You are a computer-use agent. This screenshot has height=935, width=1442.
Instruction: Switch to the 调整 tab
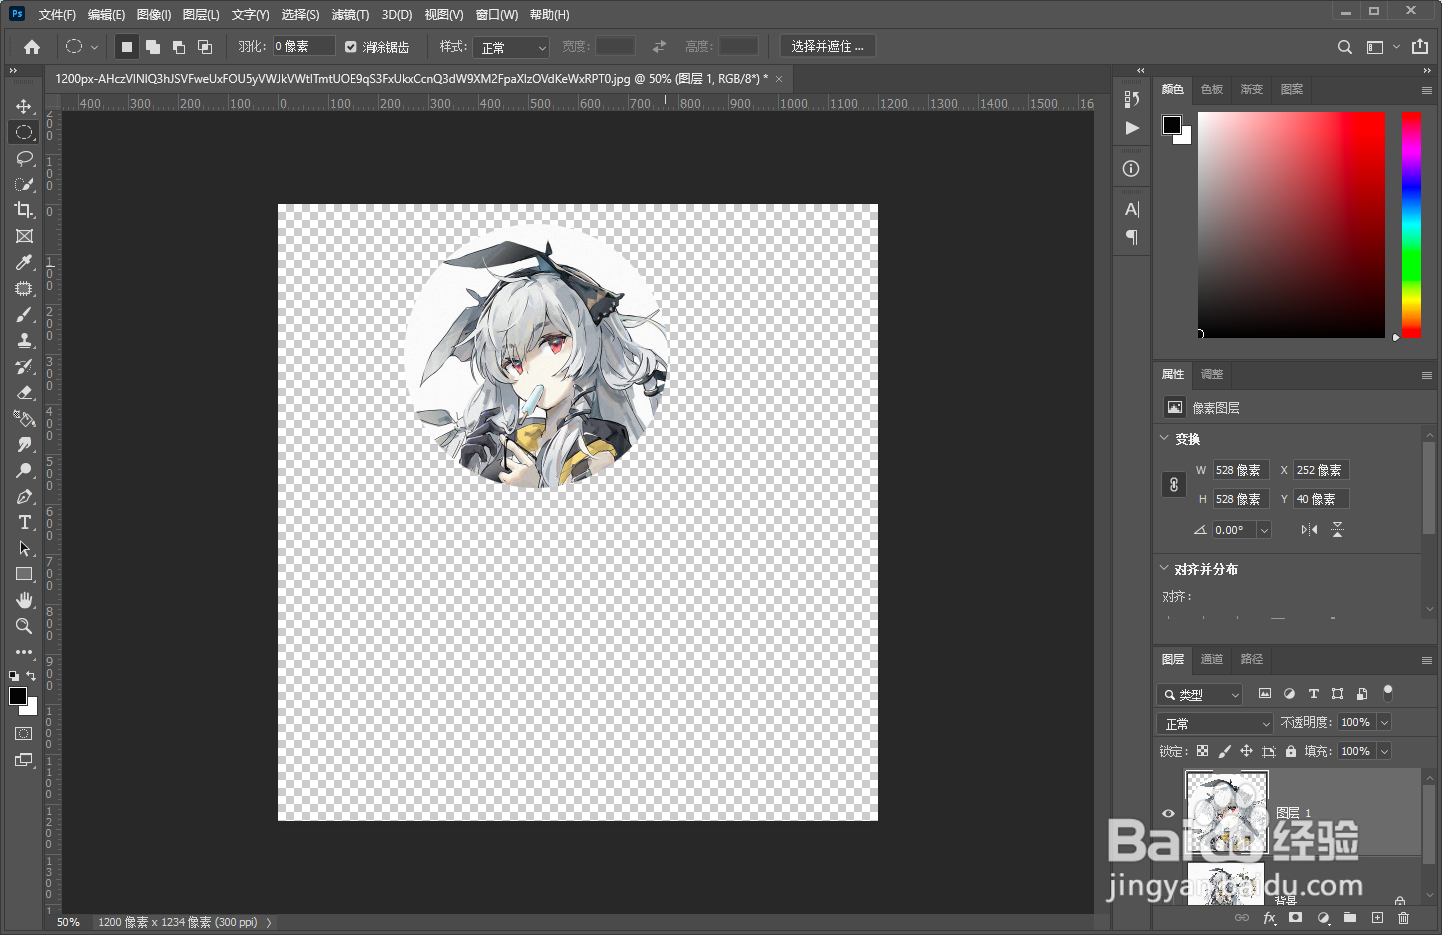pyautogui.click(x=1212, y=374)
